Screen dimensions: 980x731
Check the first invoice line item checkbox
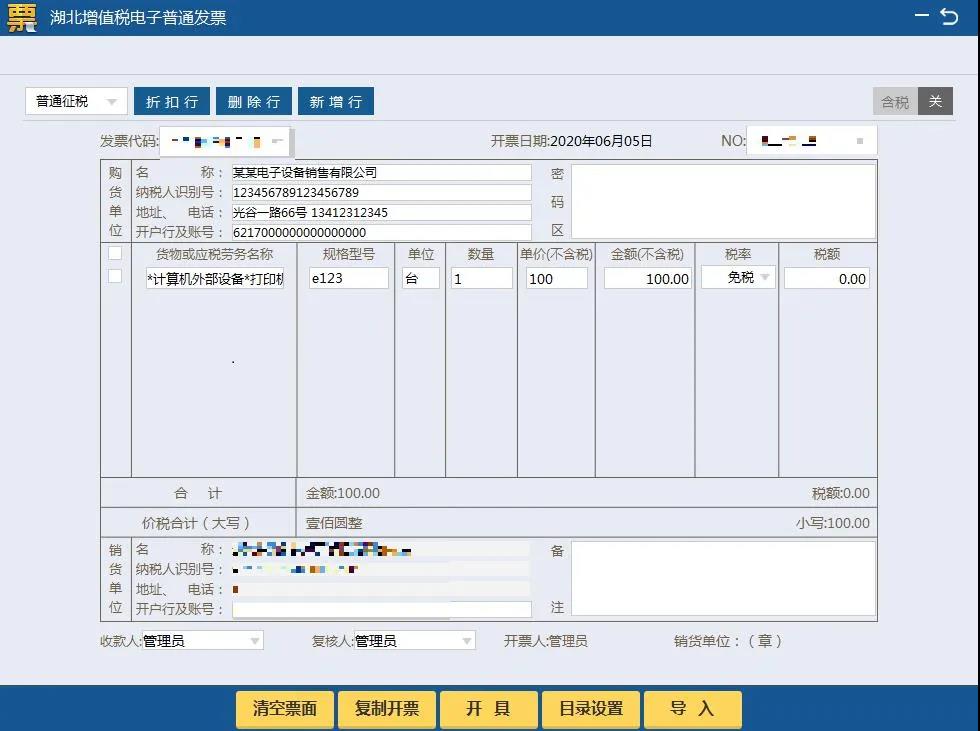(x=115, y=278)
